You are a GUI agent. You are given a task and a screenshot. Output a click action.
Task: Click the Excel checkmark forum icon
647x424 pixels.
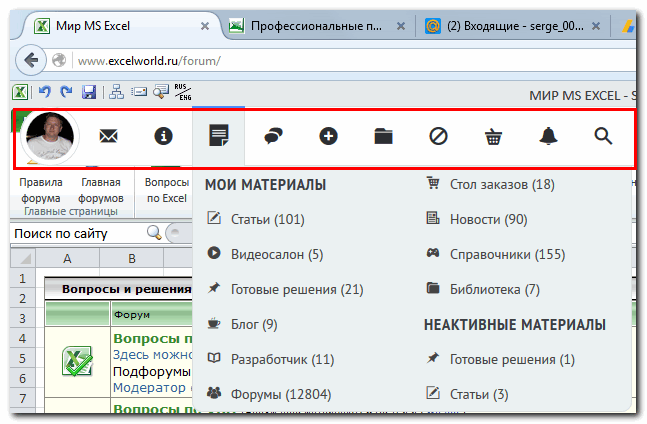point(77,362)
